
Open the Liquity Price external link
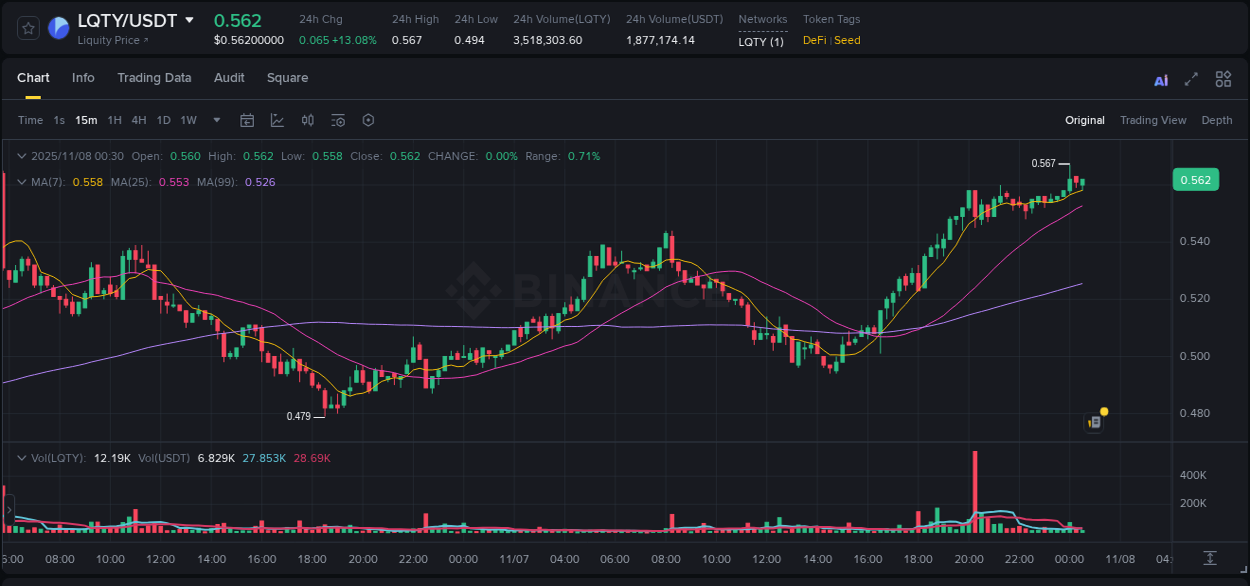click(110, 40)
